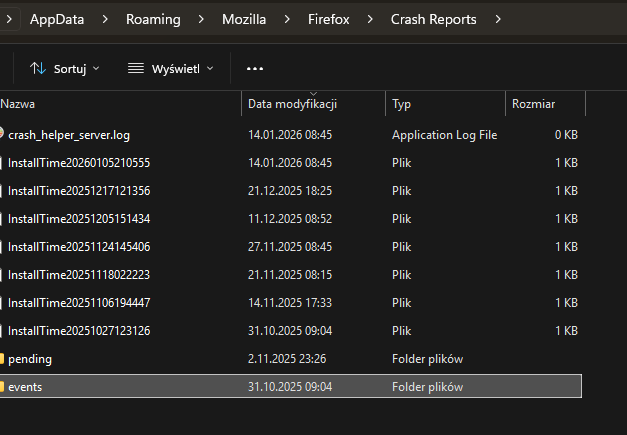Click the Rozmiar column header
Image resolution: width=627 pixels, height=435 pixels.
point(533,104)
